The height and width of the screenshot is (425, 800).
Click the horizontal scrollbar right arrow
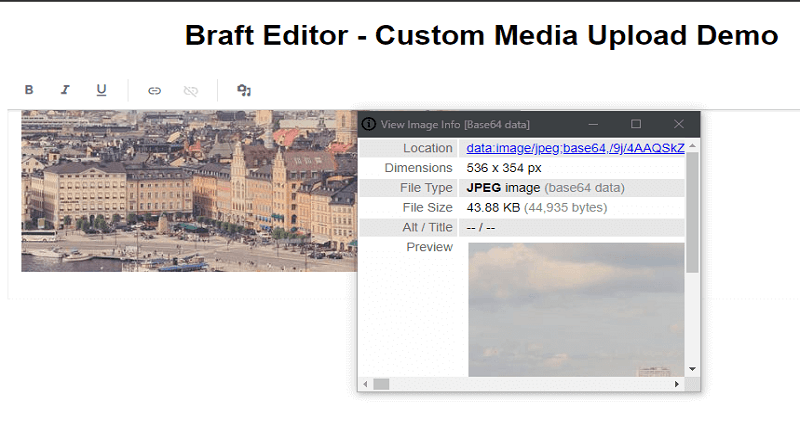(677, 384)
